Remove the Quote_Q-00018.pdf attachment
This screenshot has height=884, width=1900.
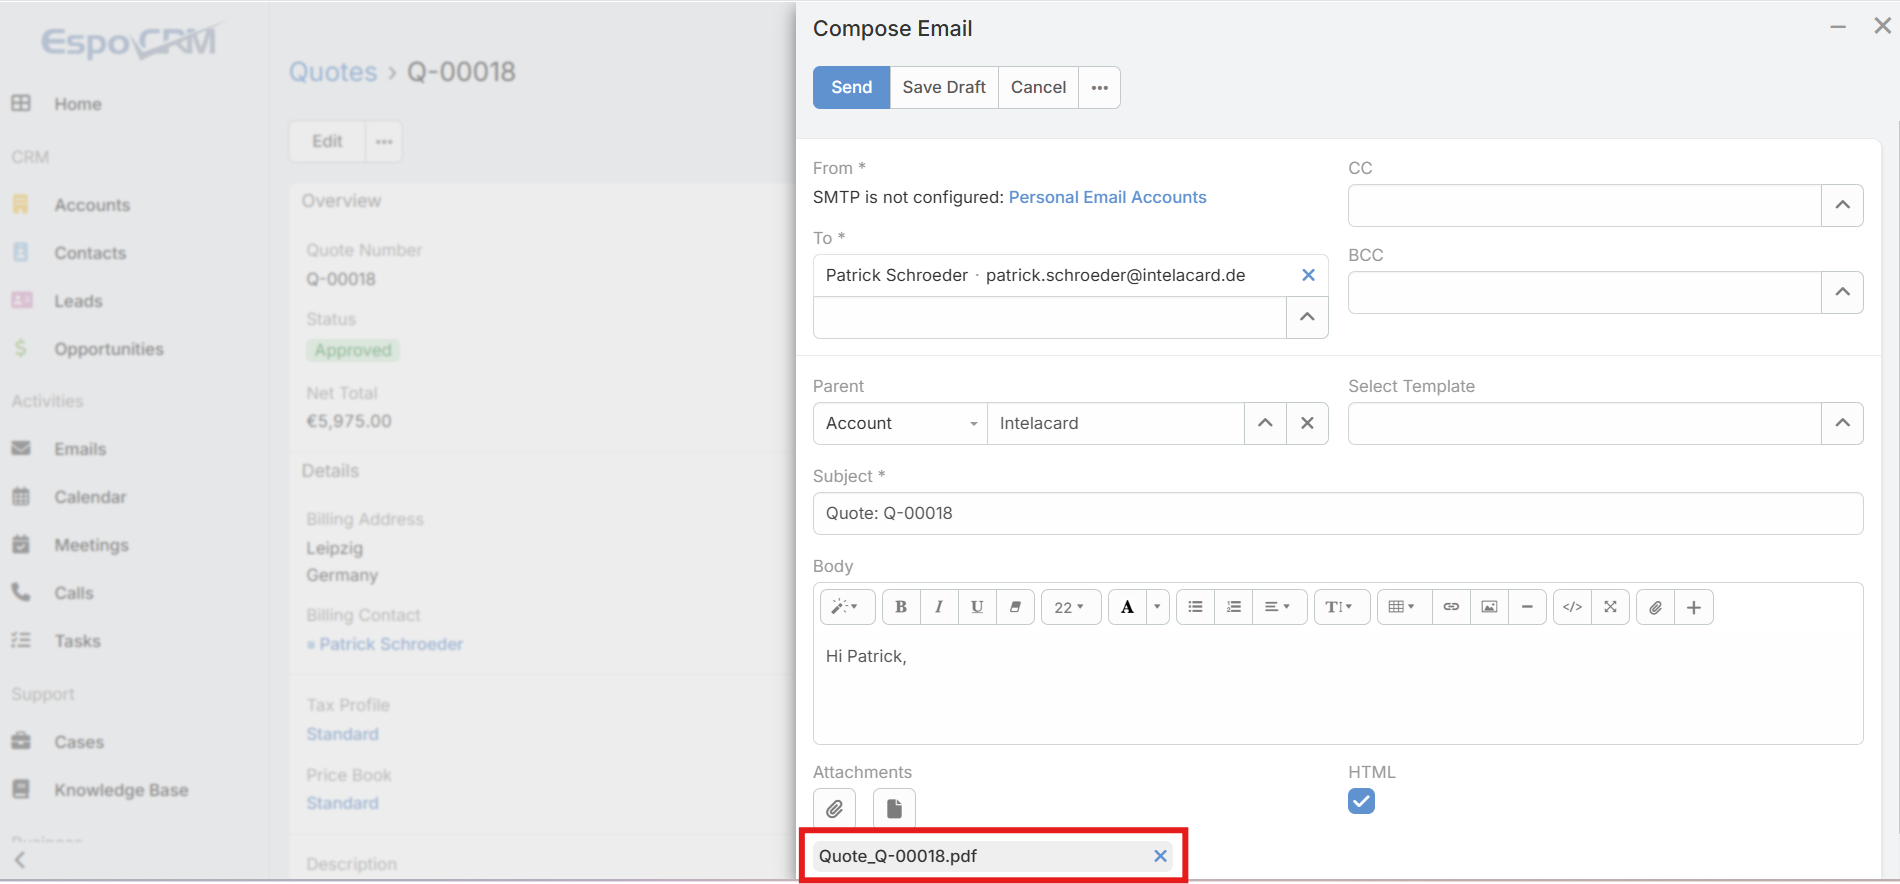point(1160,856)
